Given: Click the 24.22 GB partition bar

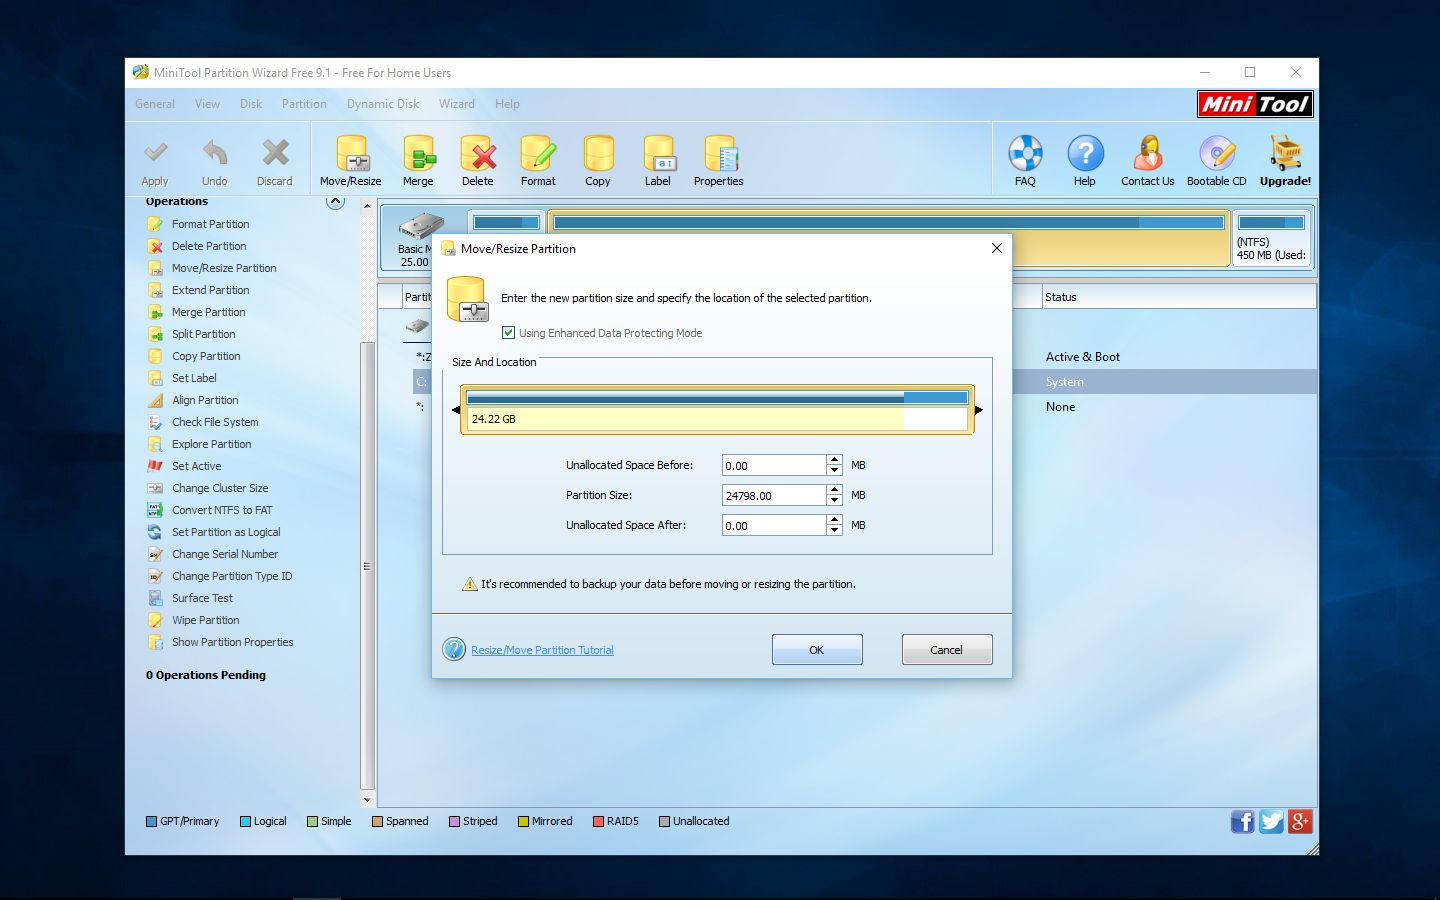Looking at the screenshot, I should point(717,410).
